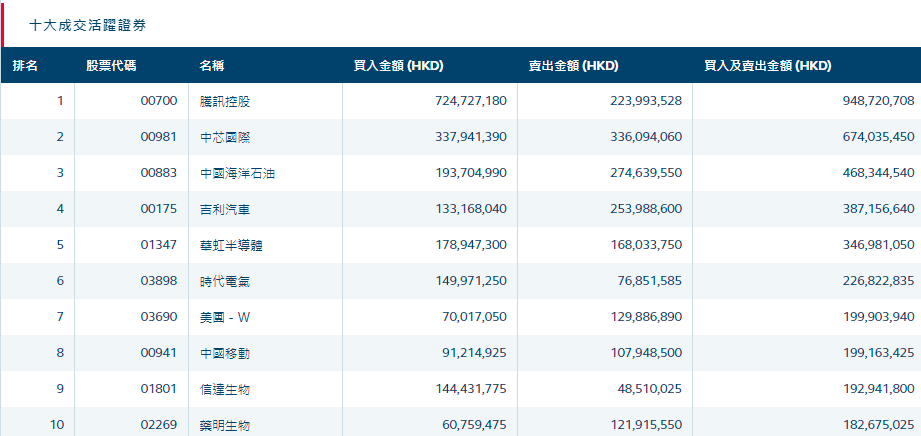Viewport: 921px width, 436px height.
Task: Click sell amount 253,988,600
Action: [646, 209]
